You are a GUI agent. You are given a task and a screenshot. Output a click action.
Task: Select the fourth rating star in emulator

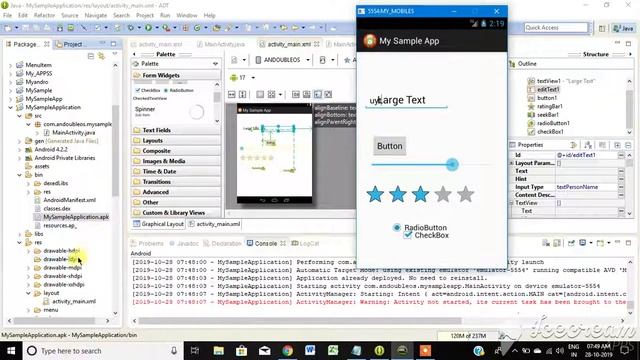tap(442, 194)
